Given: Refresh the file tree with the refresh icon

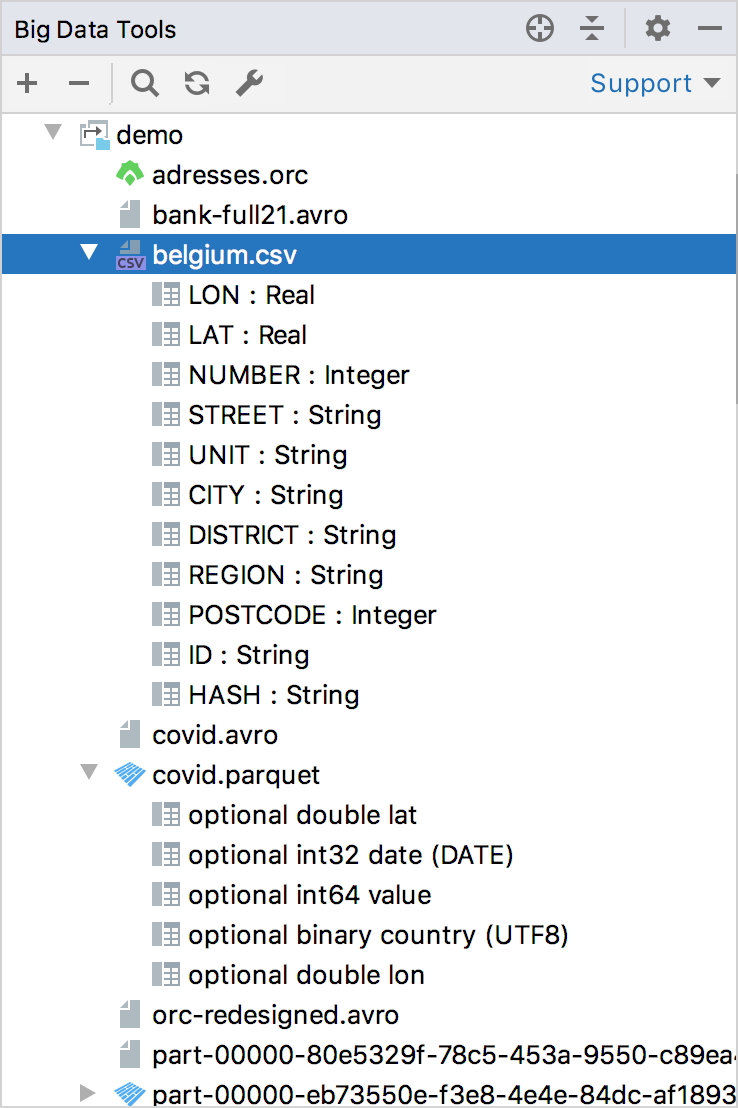Looking at the screenshot, I should [x=196, y=83].
